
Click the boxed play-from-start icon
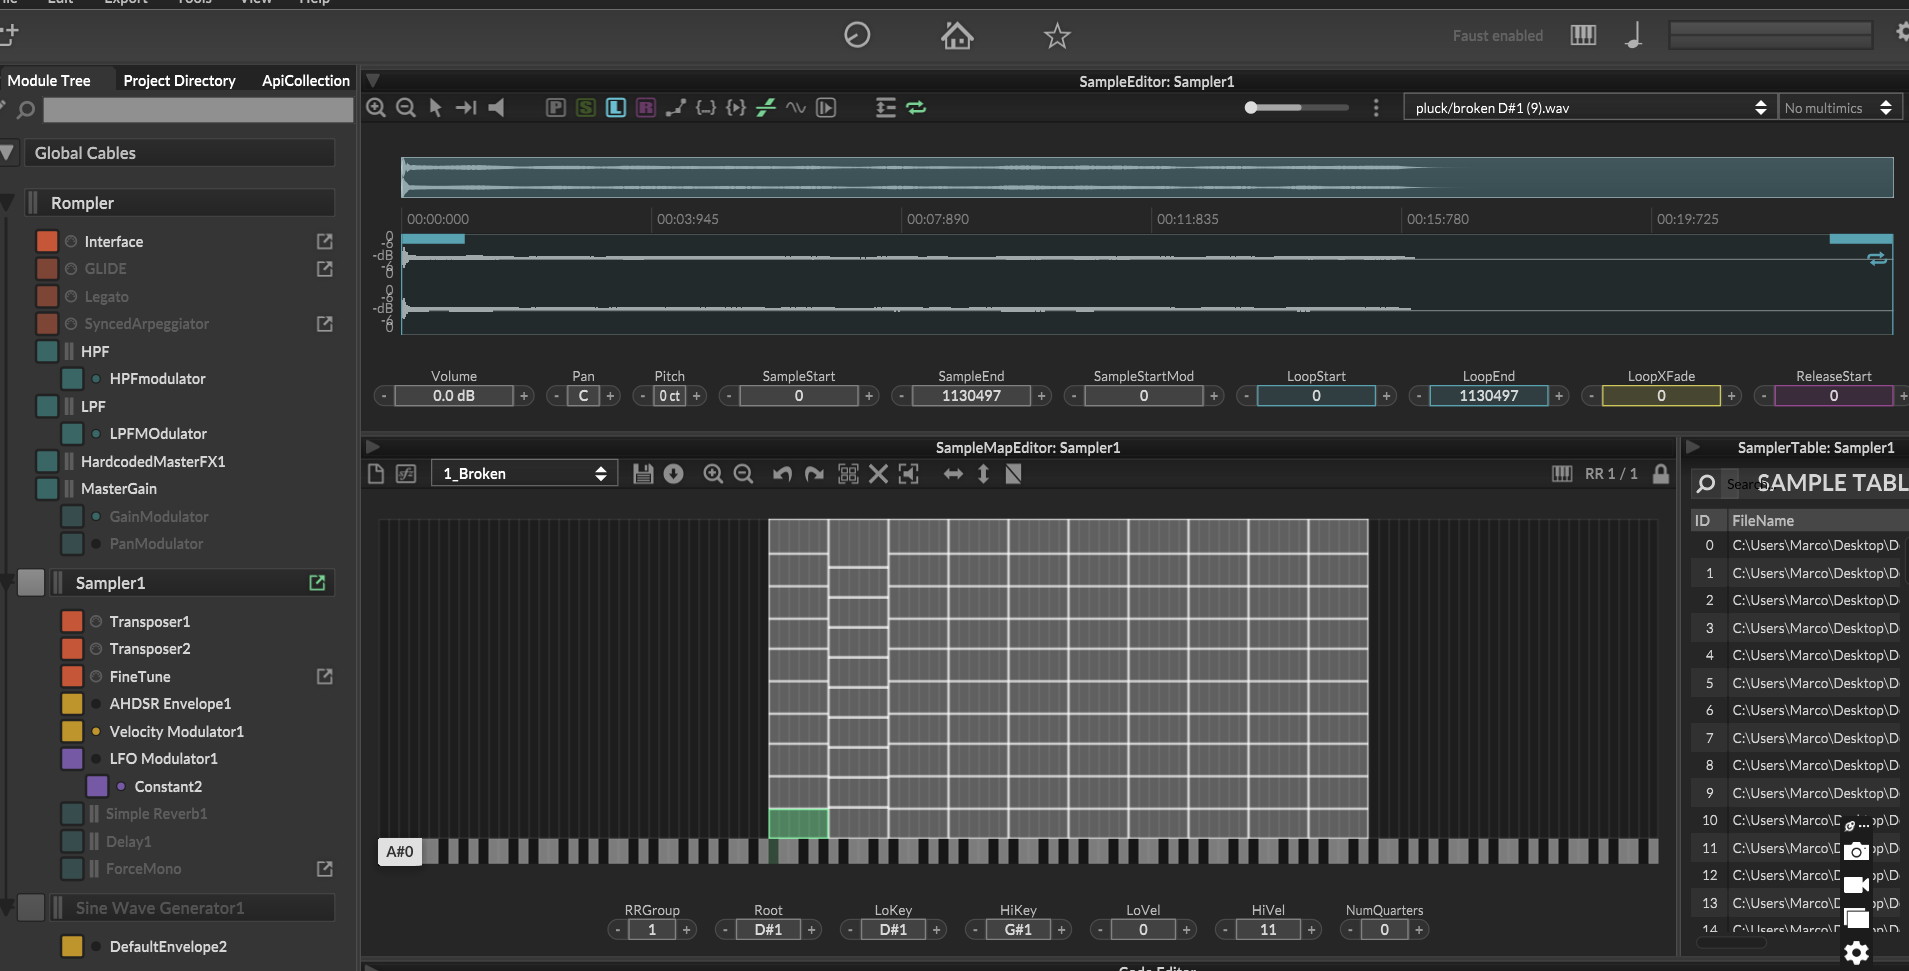pyautogui.click(x=826, y=107)
